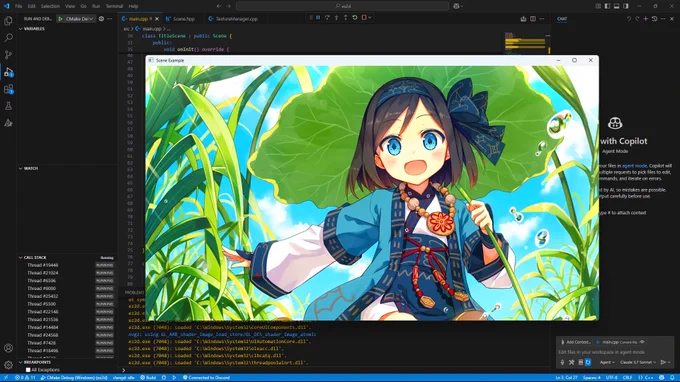The height and width of the screenshot is (382, 680).
Task: Toggle main.cpp current file eye icon
Action: coord(642,342)
